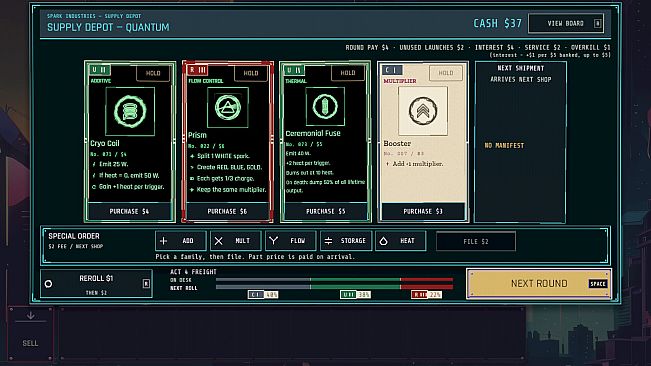Click the Cryo Coil card icon
This screenshot has width=651, height=366.
coord(130,111)
